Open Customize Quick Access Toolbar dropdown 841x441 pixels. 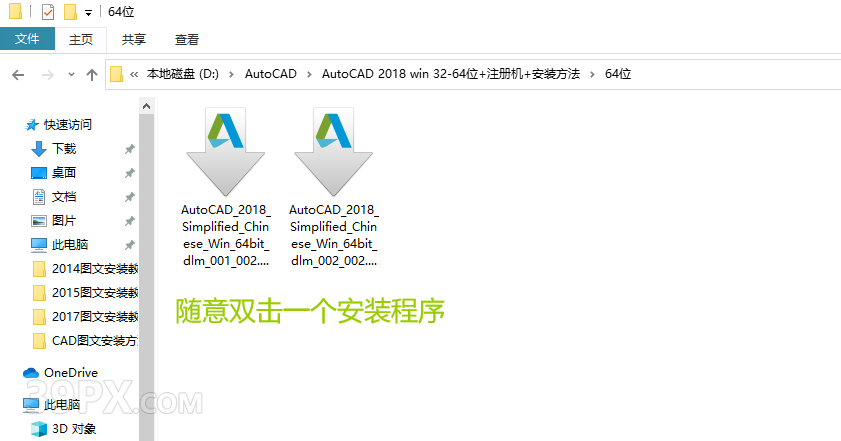tap(88, 12)
